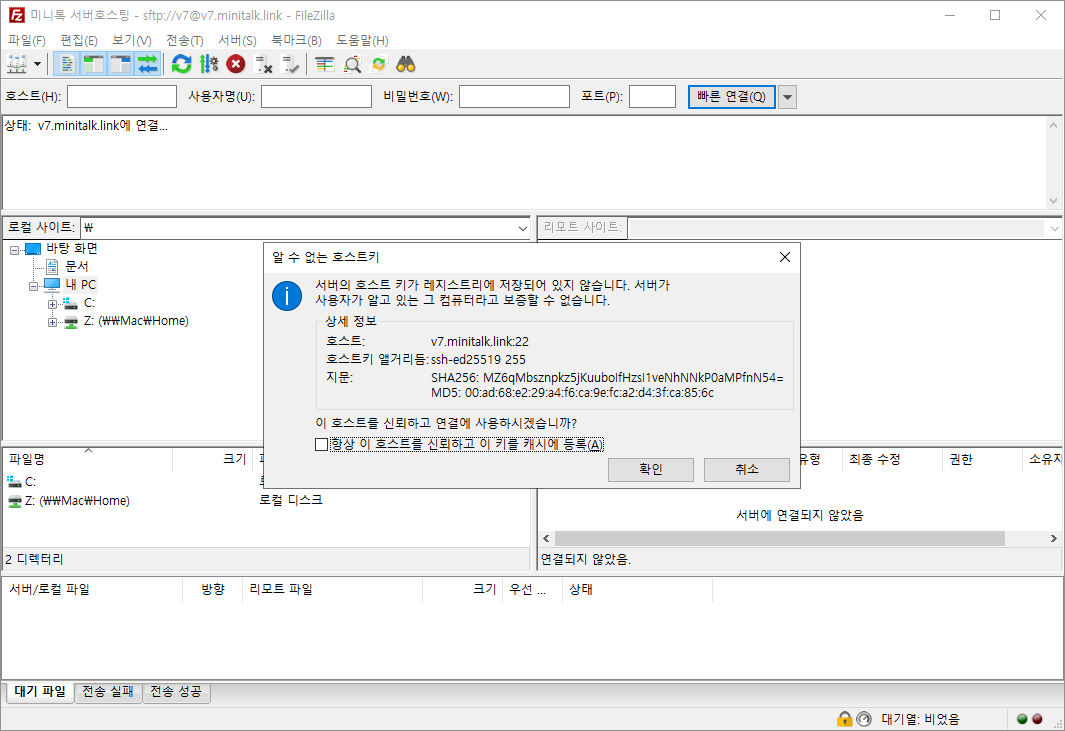Expand the Z: drive tree node
This screenshot has width=1065, height=731.
point(52,321)
